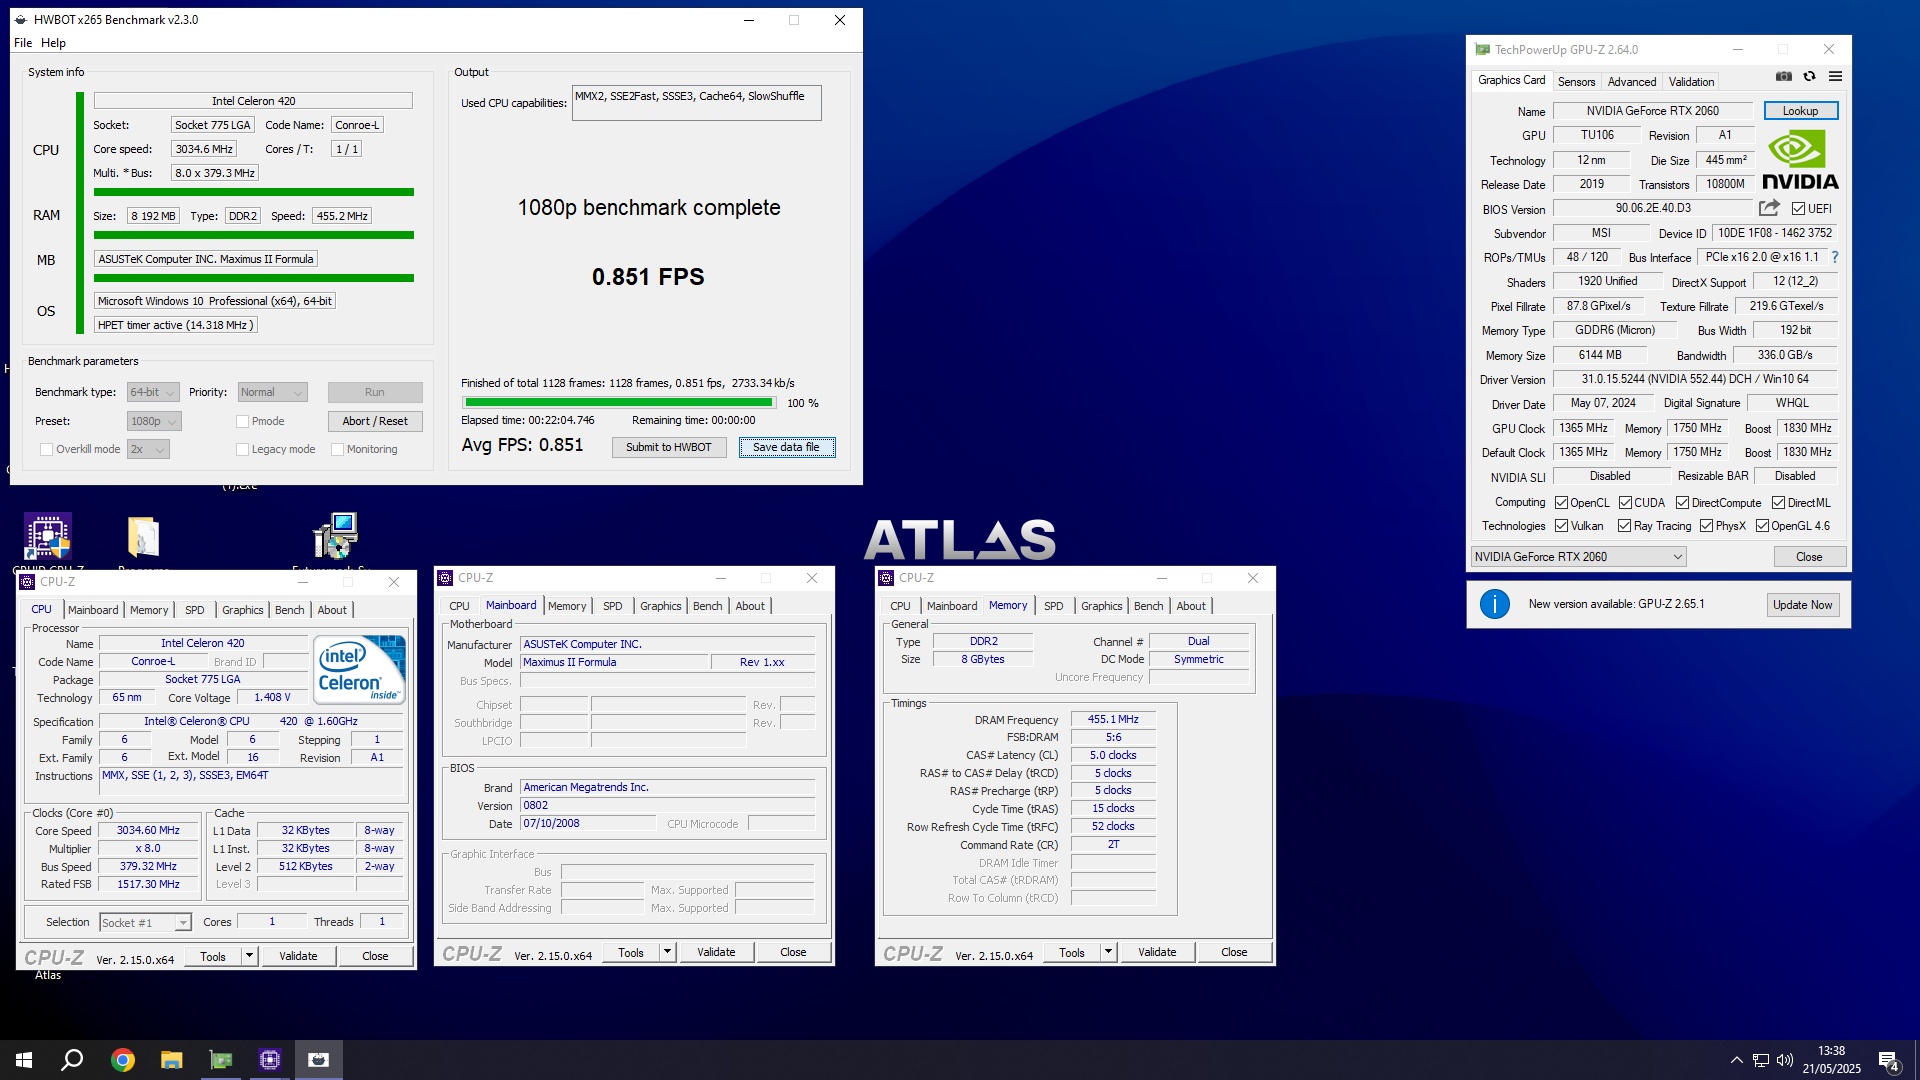Screen dimensions: 1920x1080
Task: Toggle UEFI checkbox in GPU-Z
Action: point(1798,209)
